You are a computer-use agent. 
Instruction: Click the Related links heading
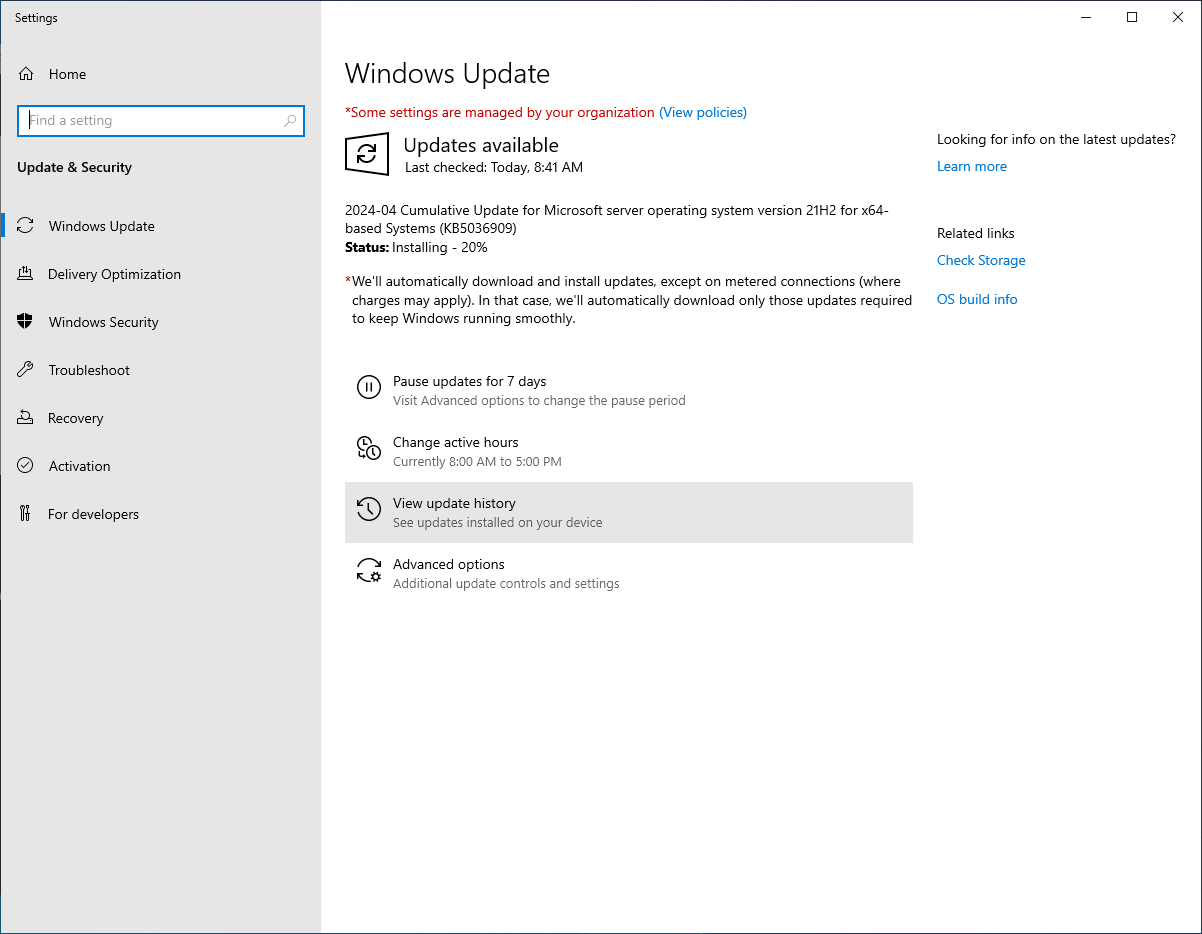[976, 233]
